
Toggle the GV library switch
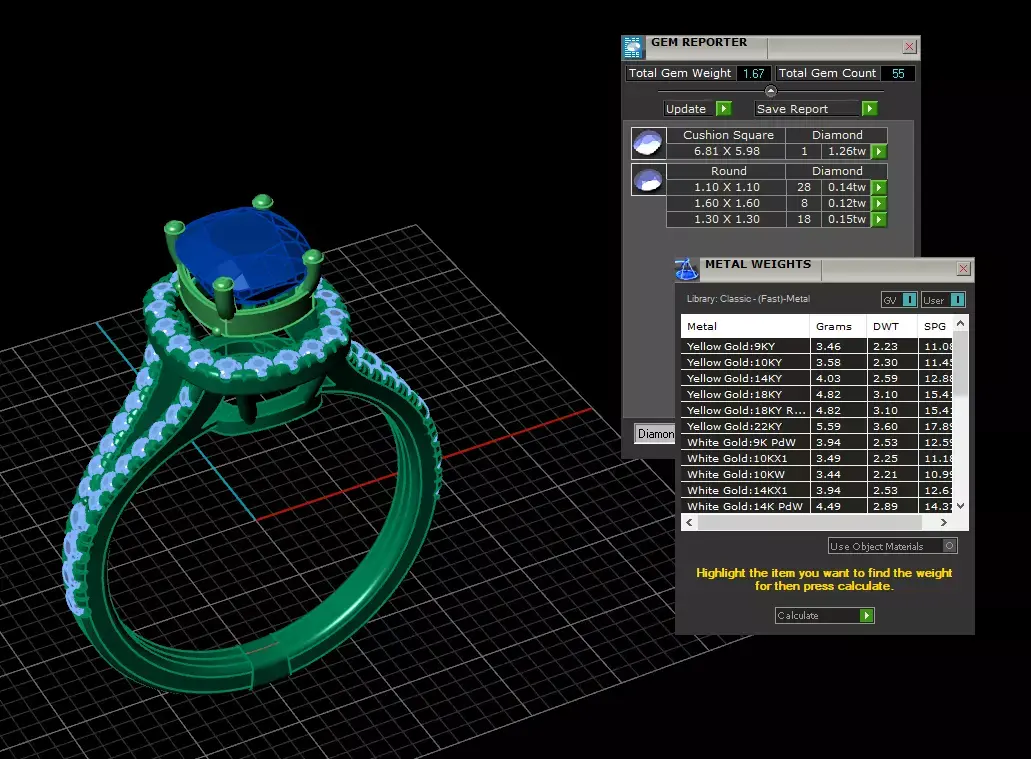coord(909,300)
